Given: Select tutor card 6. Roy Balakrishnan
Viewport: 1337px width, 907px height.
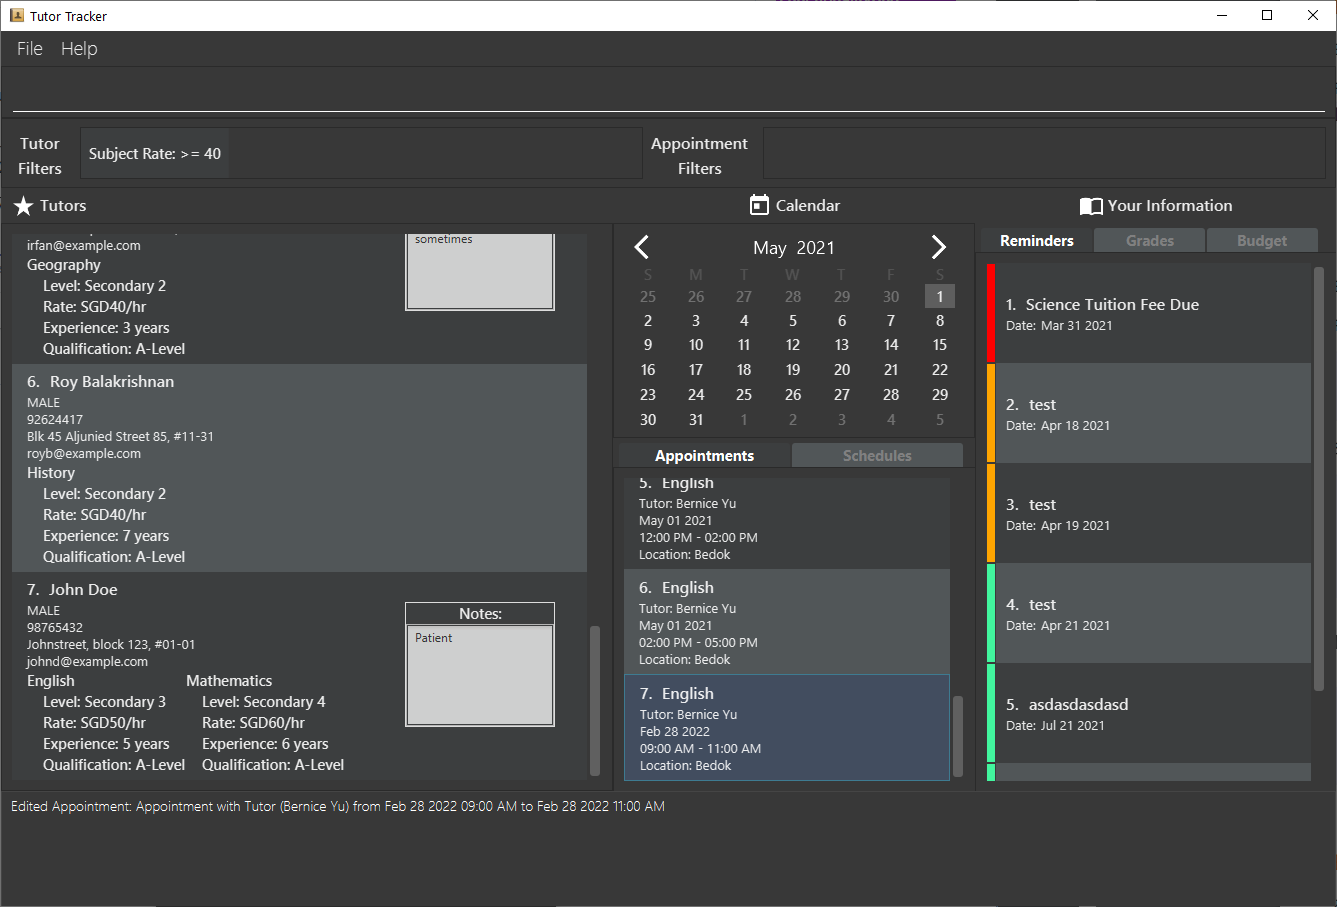Looking at the screenshot, I should click(299, 468).
